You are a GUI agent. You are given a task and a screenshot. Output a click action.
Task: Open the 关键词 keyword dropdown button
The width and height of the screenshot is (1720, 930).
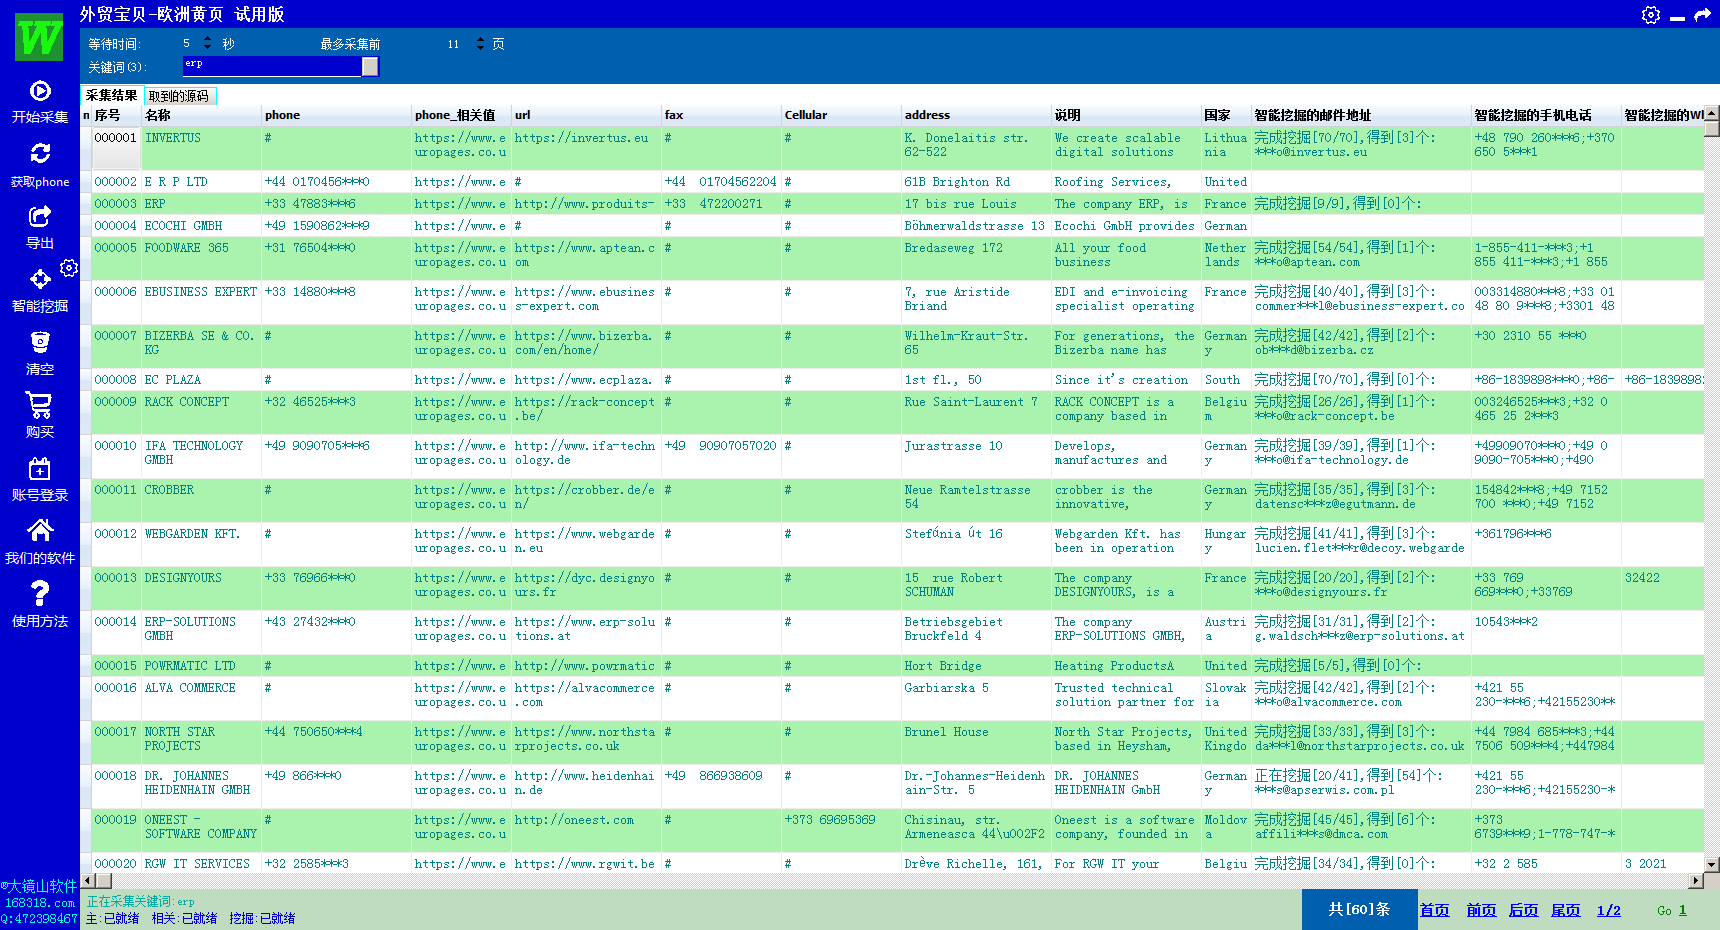370,66
